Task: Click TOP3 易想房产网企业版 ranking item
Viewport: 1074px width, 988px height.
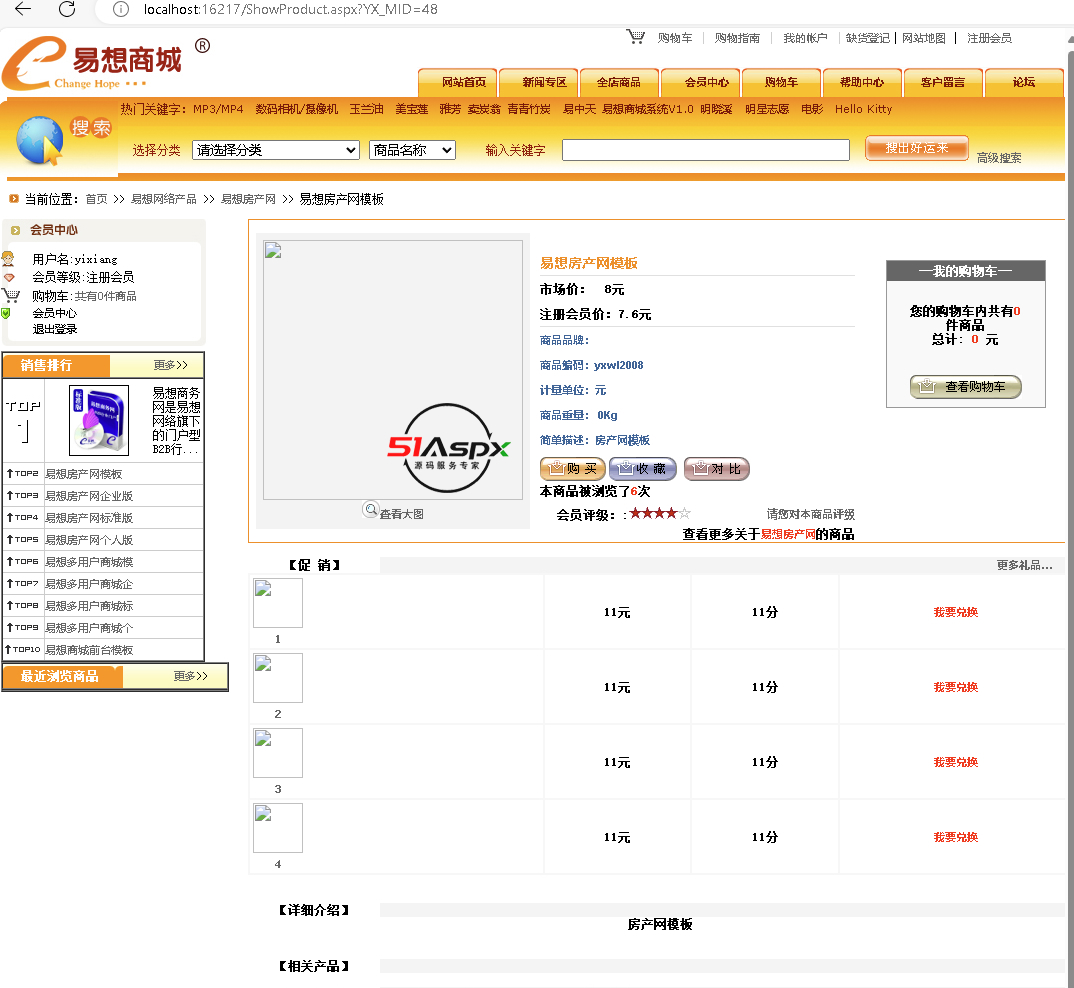Action: (89, 496)
